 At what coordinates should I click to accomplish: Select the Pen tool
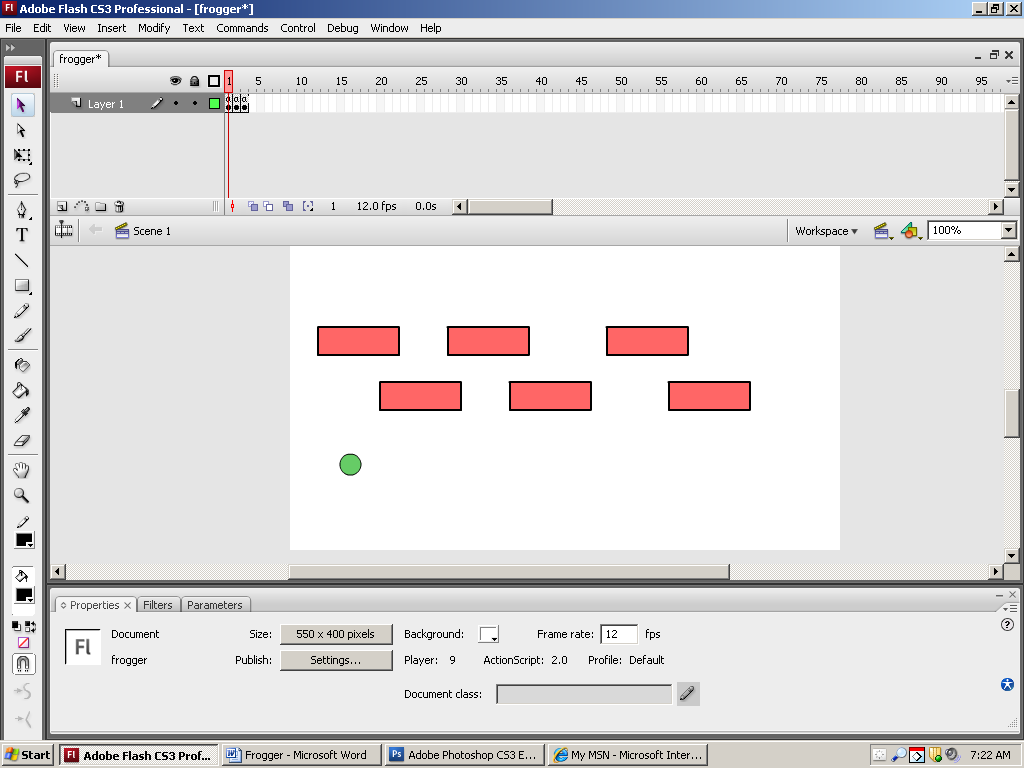click(22, 210)
